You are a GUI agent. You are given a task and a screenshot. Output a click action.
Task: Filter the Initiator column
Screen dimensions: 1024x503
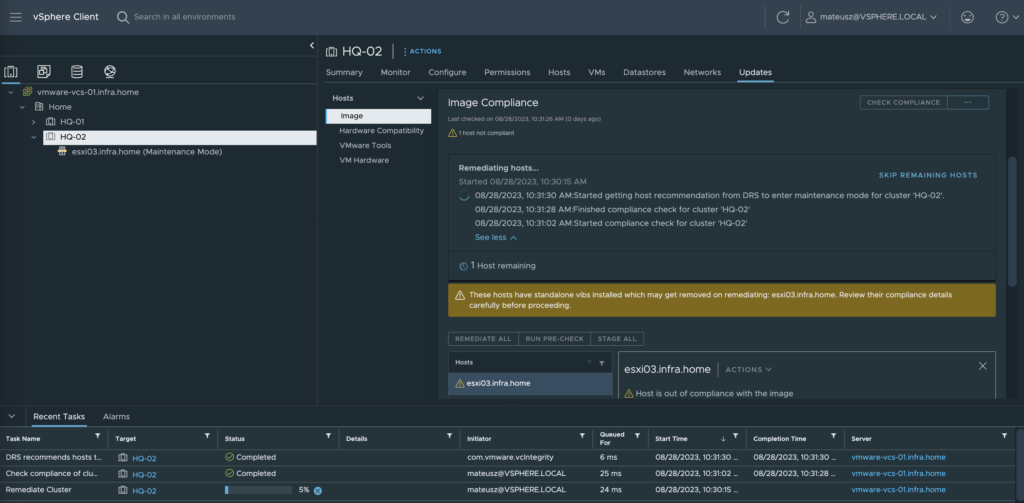(582, 435)
